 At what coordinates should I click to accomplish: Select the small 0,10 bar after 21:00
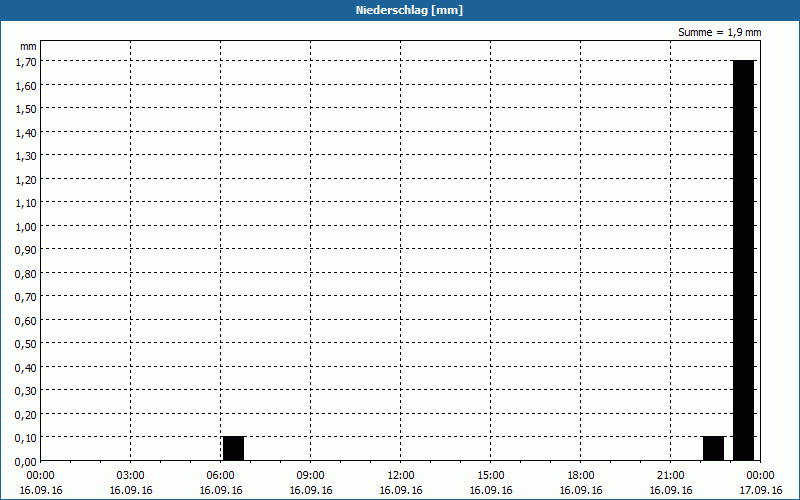713,448
